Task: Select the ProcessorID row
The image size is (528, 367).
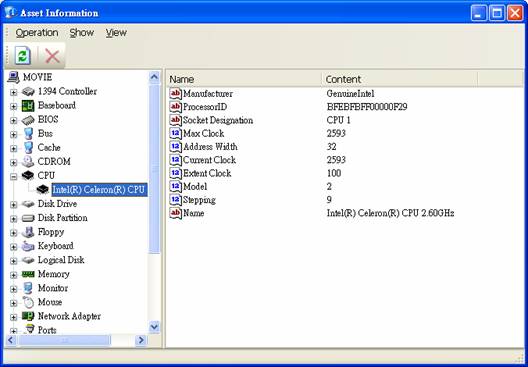Action: coord(345,107)
